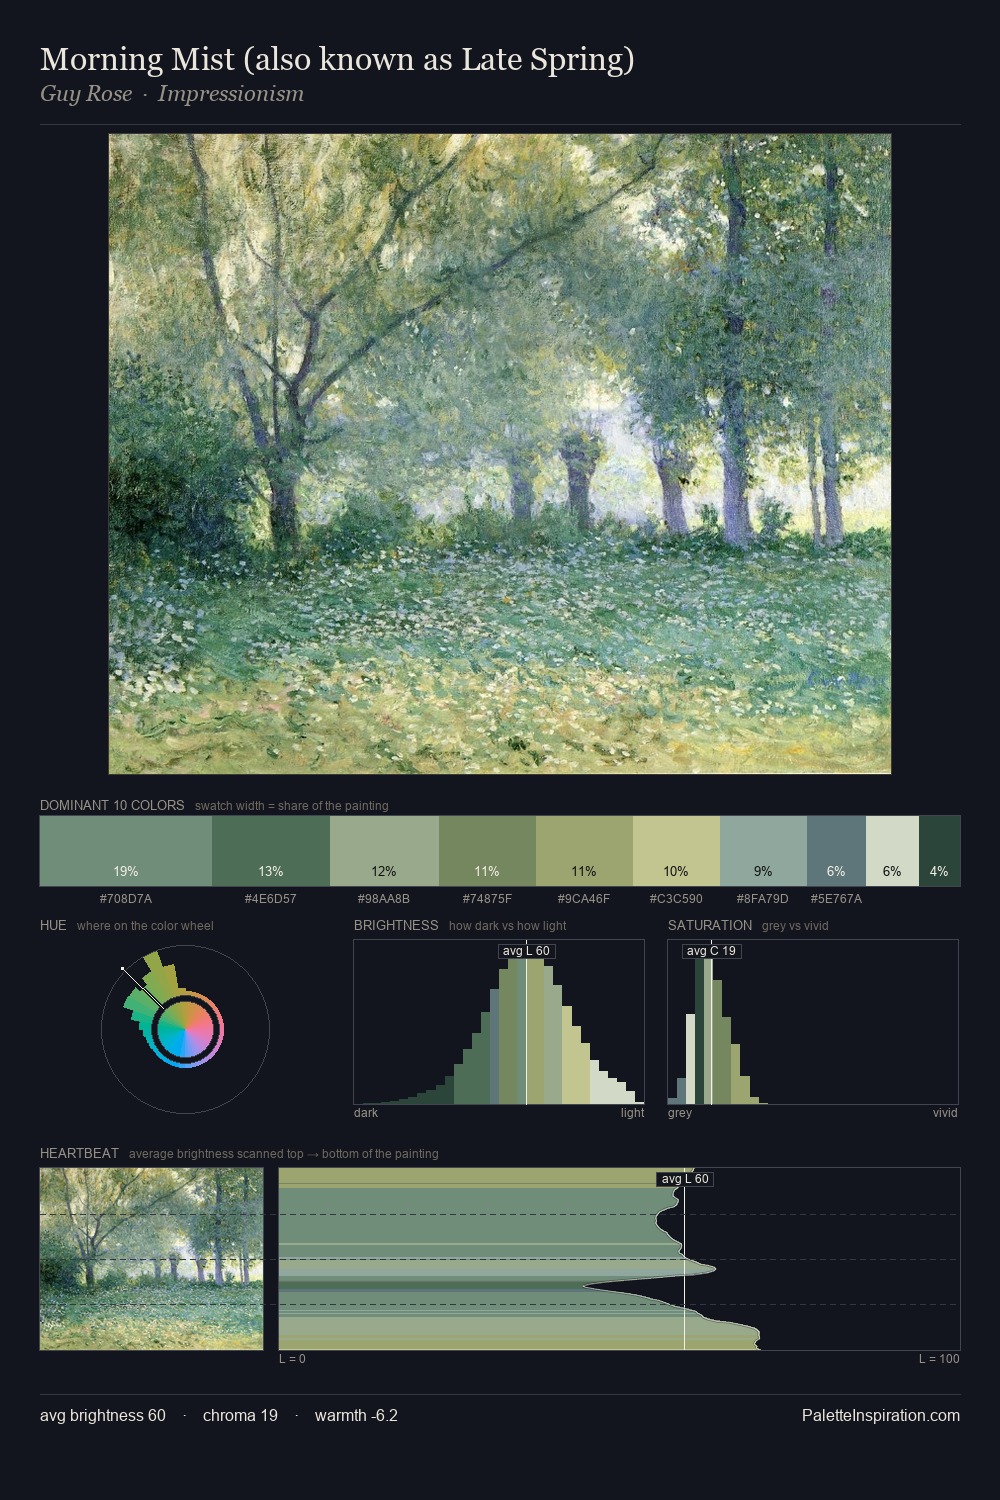Click the hex code #98AA8B
Viewport: 1000px width, 1500px height.
click(x=384, y=899)
